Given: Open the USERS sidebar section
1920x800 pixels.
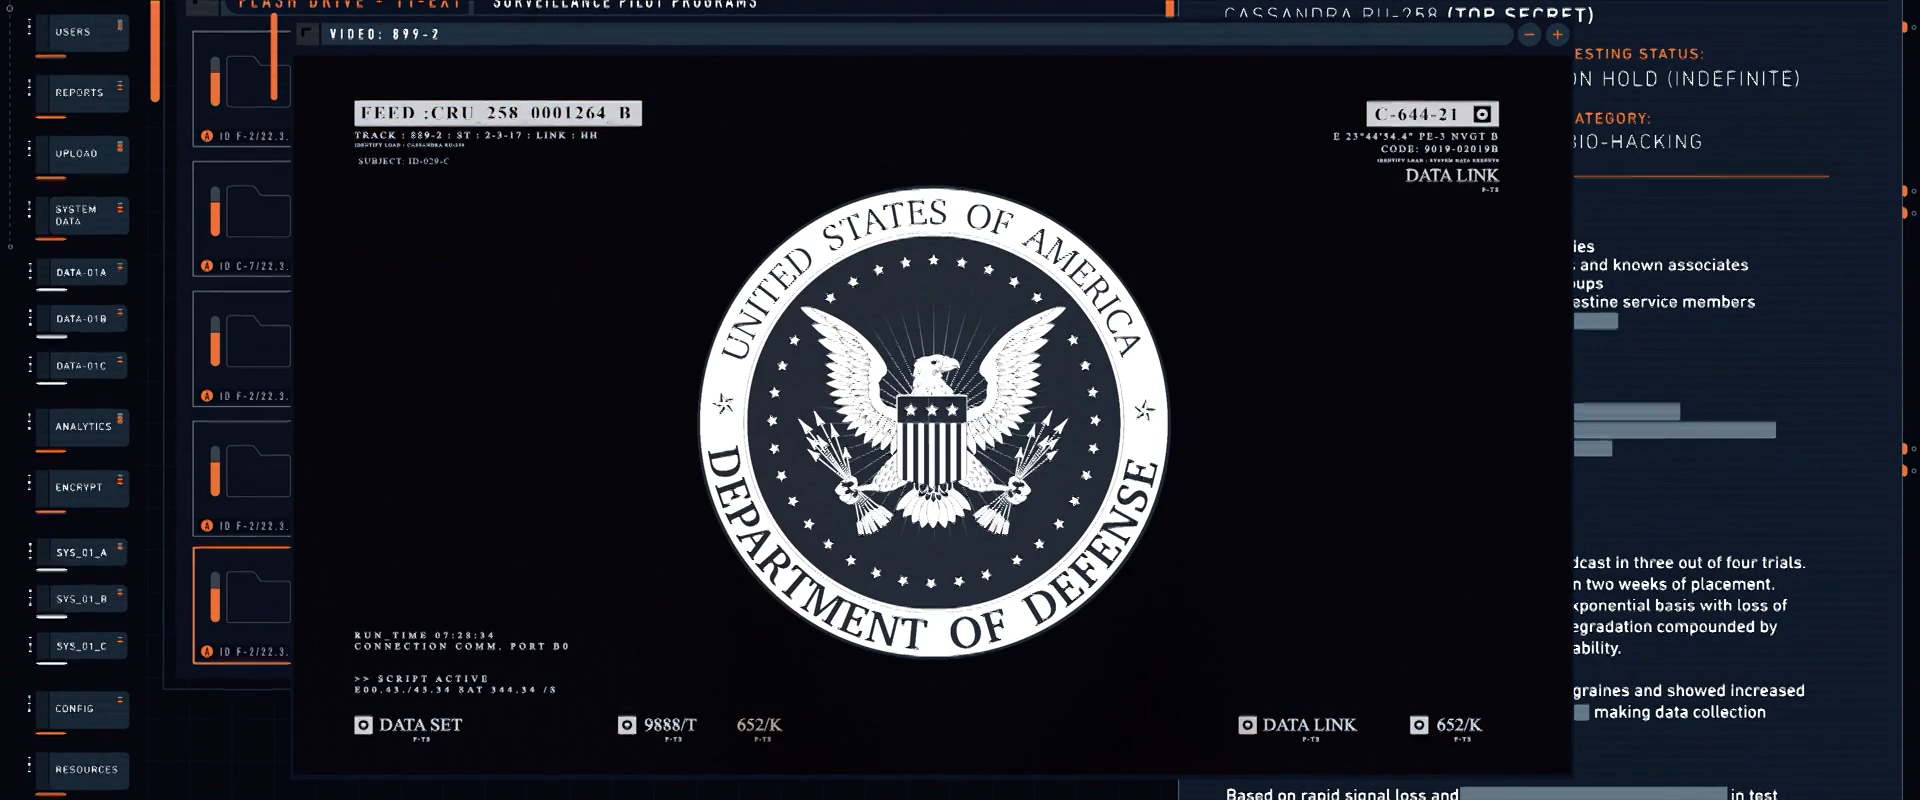Looking at the screenshot, I should [x=82, y=33].
